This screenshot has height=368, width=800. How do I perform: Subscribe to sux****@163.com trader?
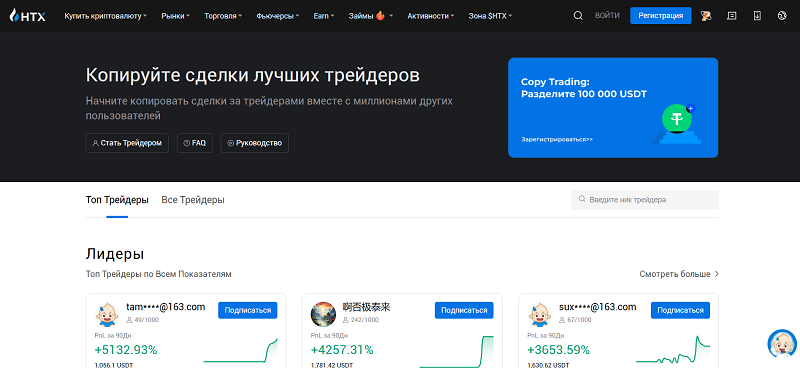(x=681, y=310)
